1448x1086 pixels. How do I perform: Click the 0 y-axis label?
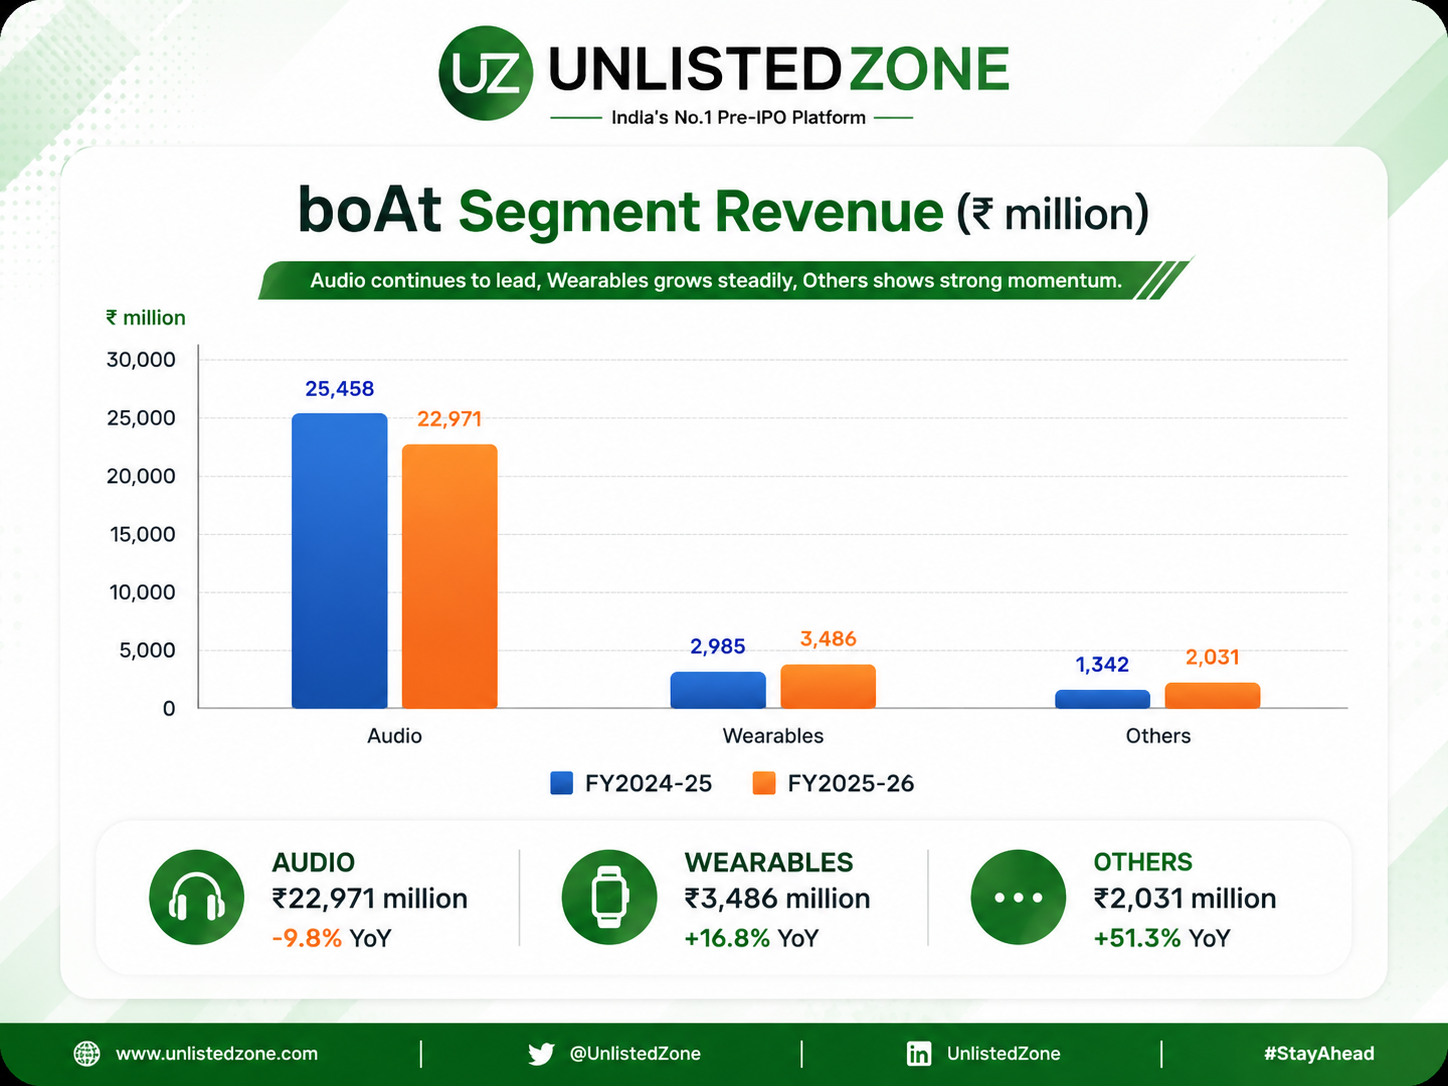pos(169,708)
